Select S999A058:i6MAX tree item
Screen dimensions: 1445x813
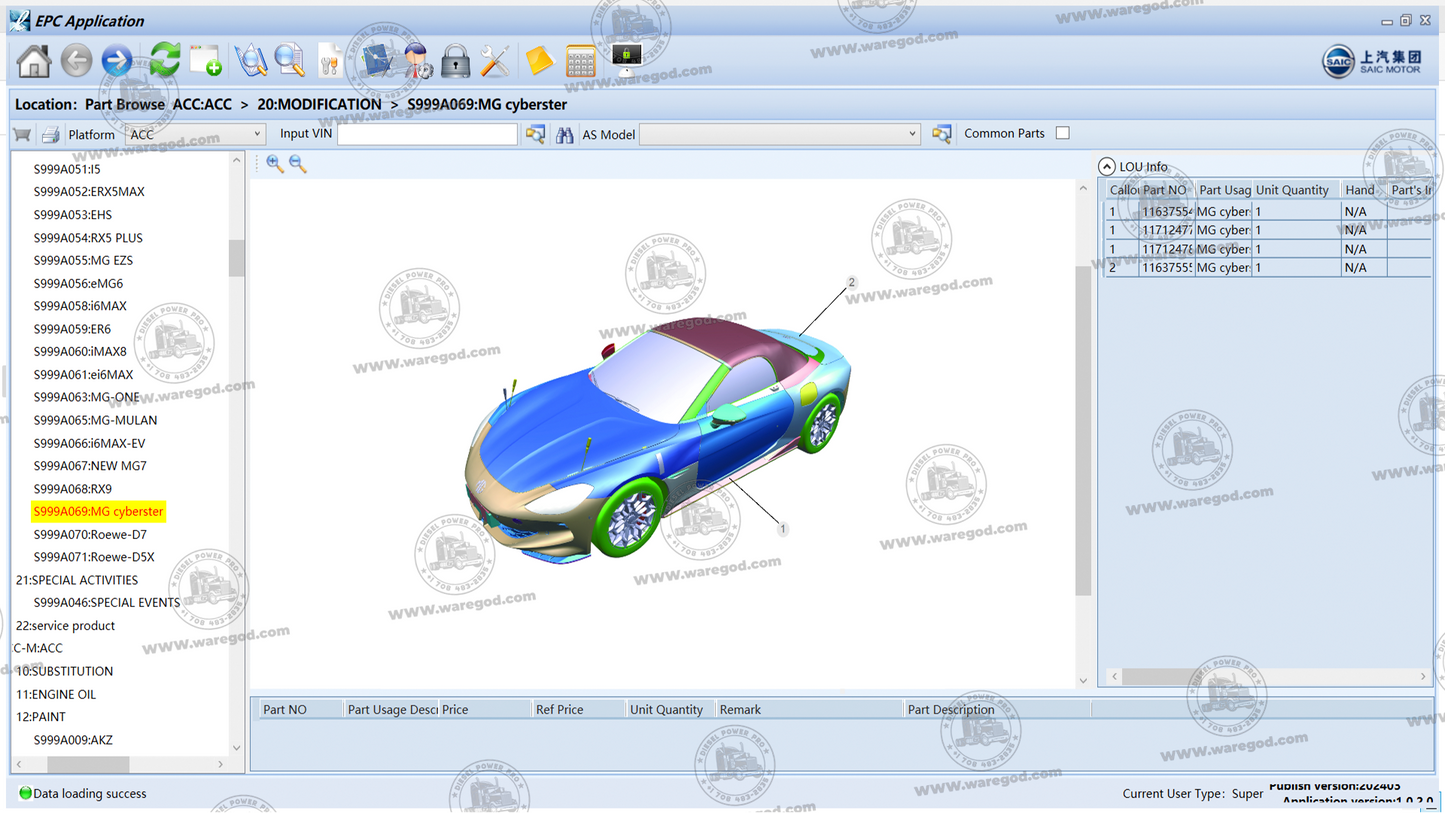[x=80, y=306]
